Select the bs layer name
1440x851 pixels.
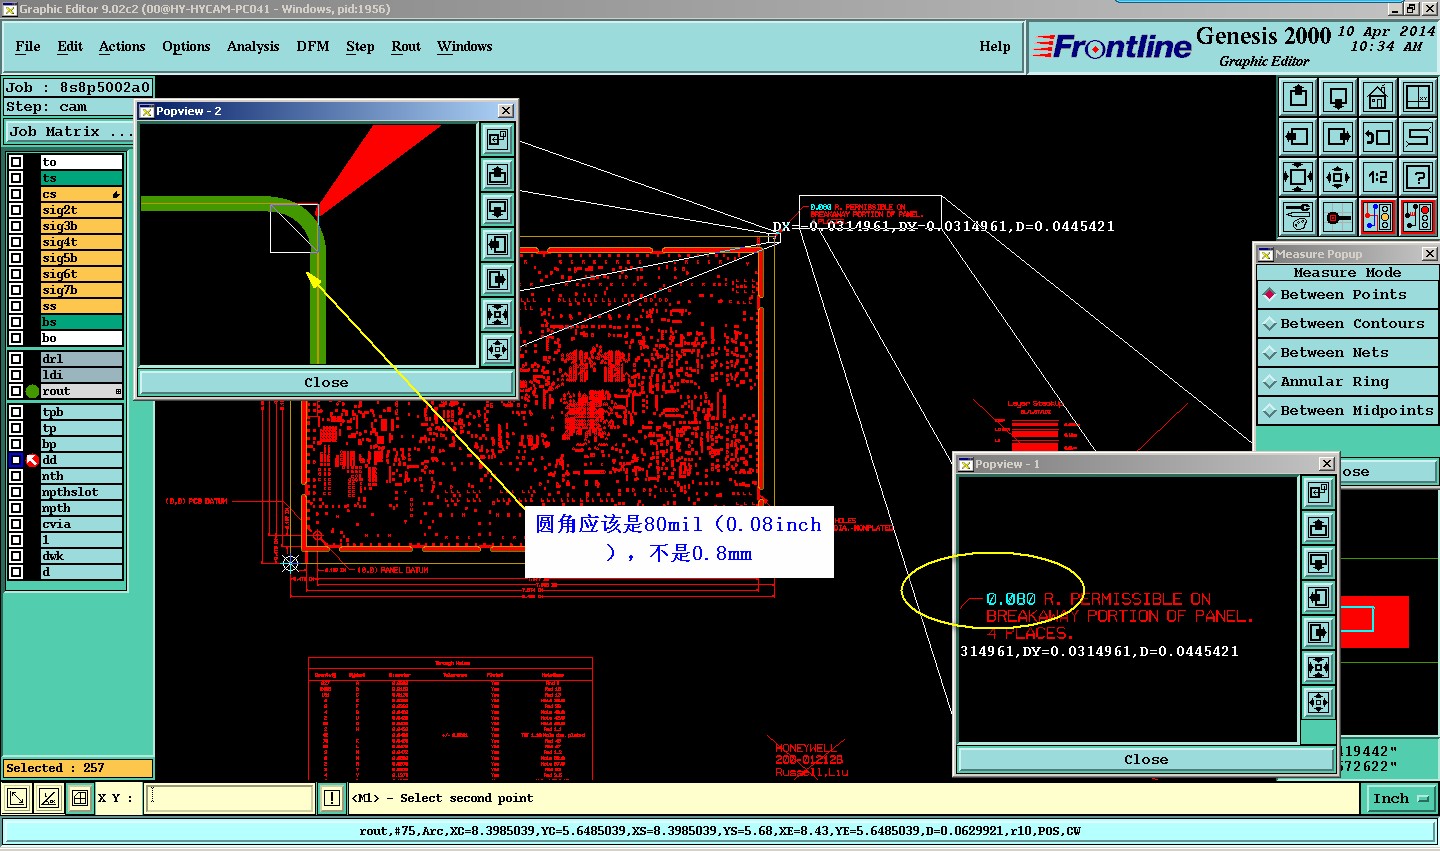coord(81,322)
